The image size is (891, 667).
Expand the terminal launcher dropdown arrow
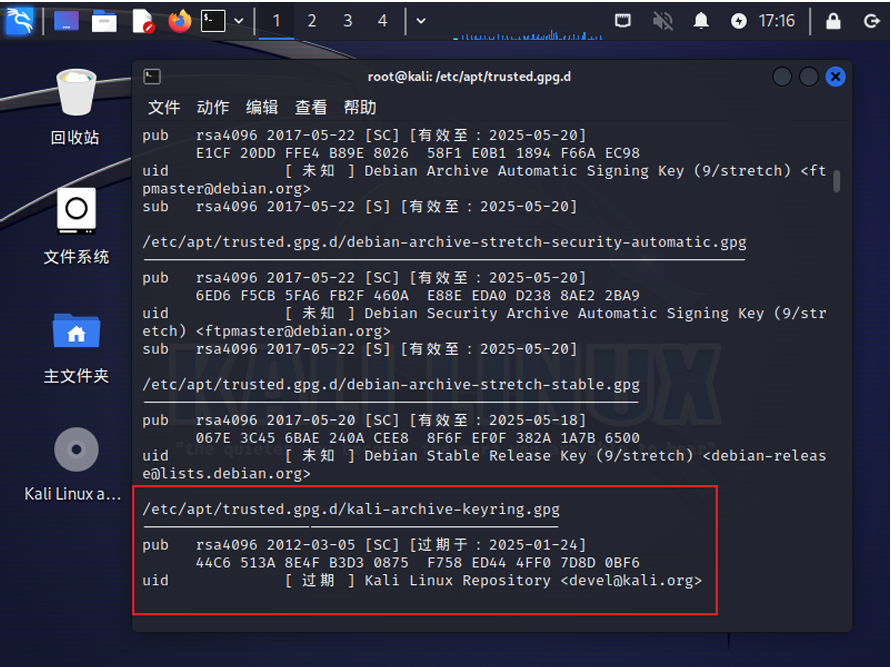[239, 21]
